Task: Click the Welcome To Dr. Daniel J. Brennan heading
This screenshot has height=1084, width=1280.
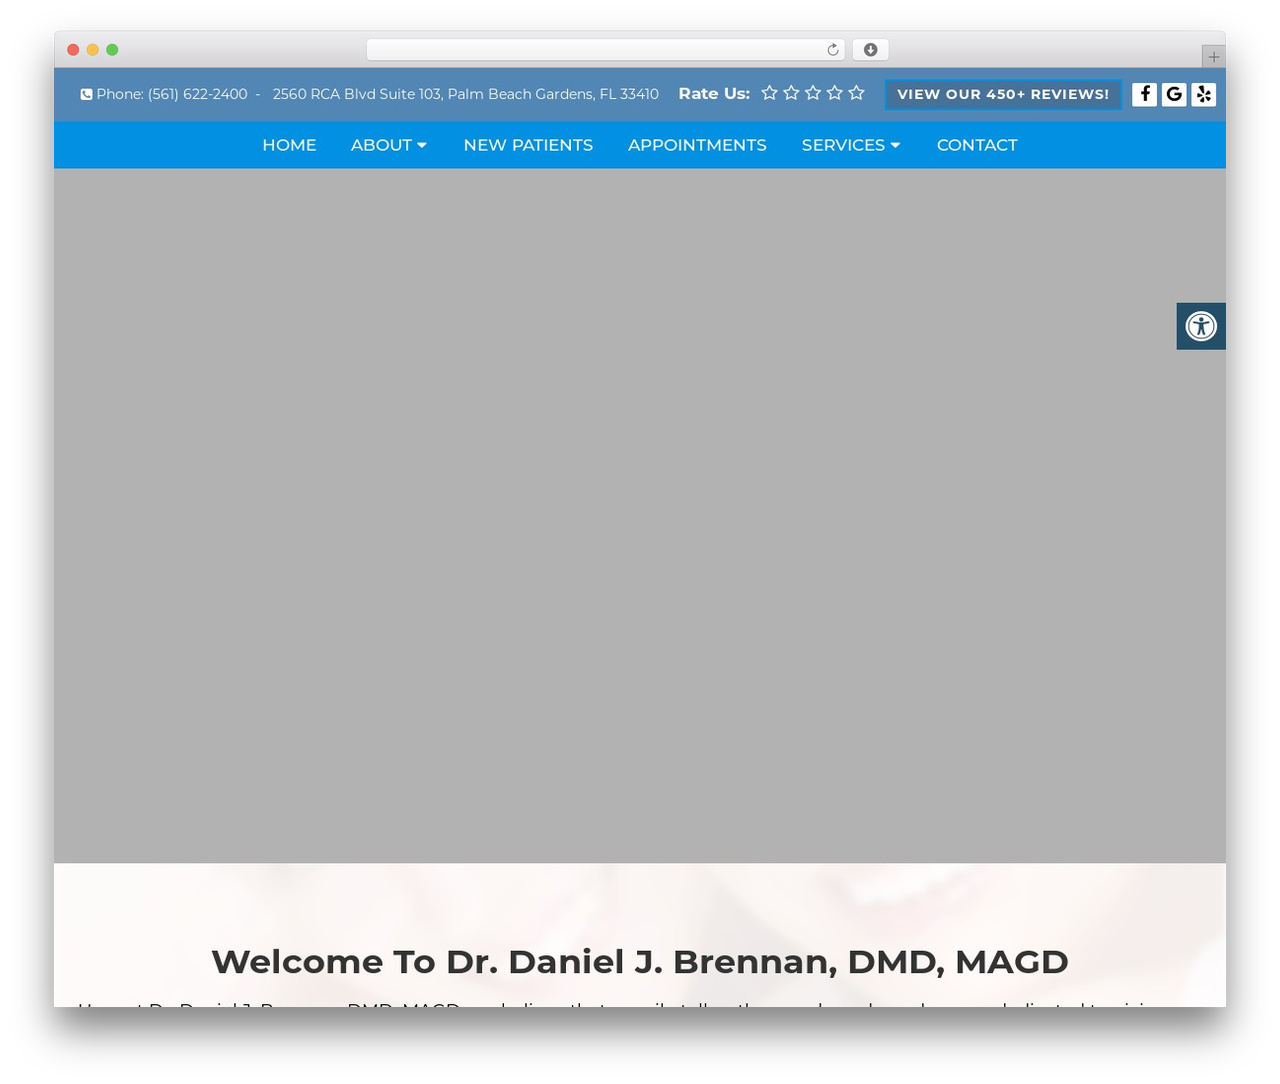Action: click(640, 961)
